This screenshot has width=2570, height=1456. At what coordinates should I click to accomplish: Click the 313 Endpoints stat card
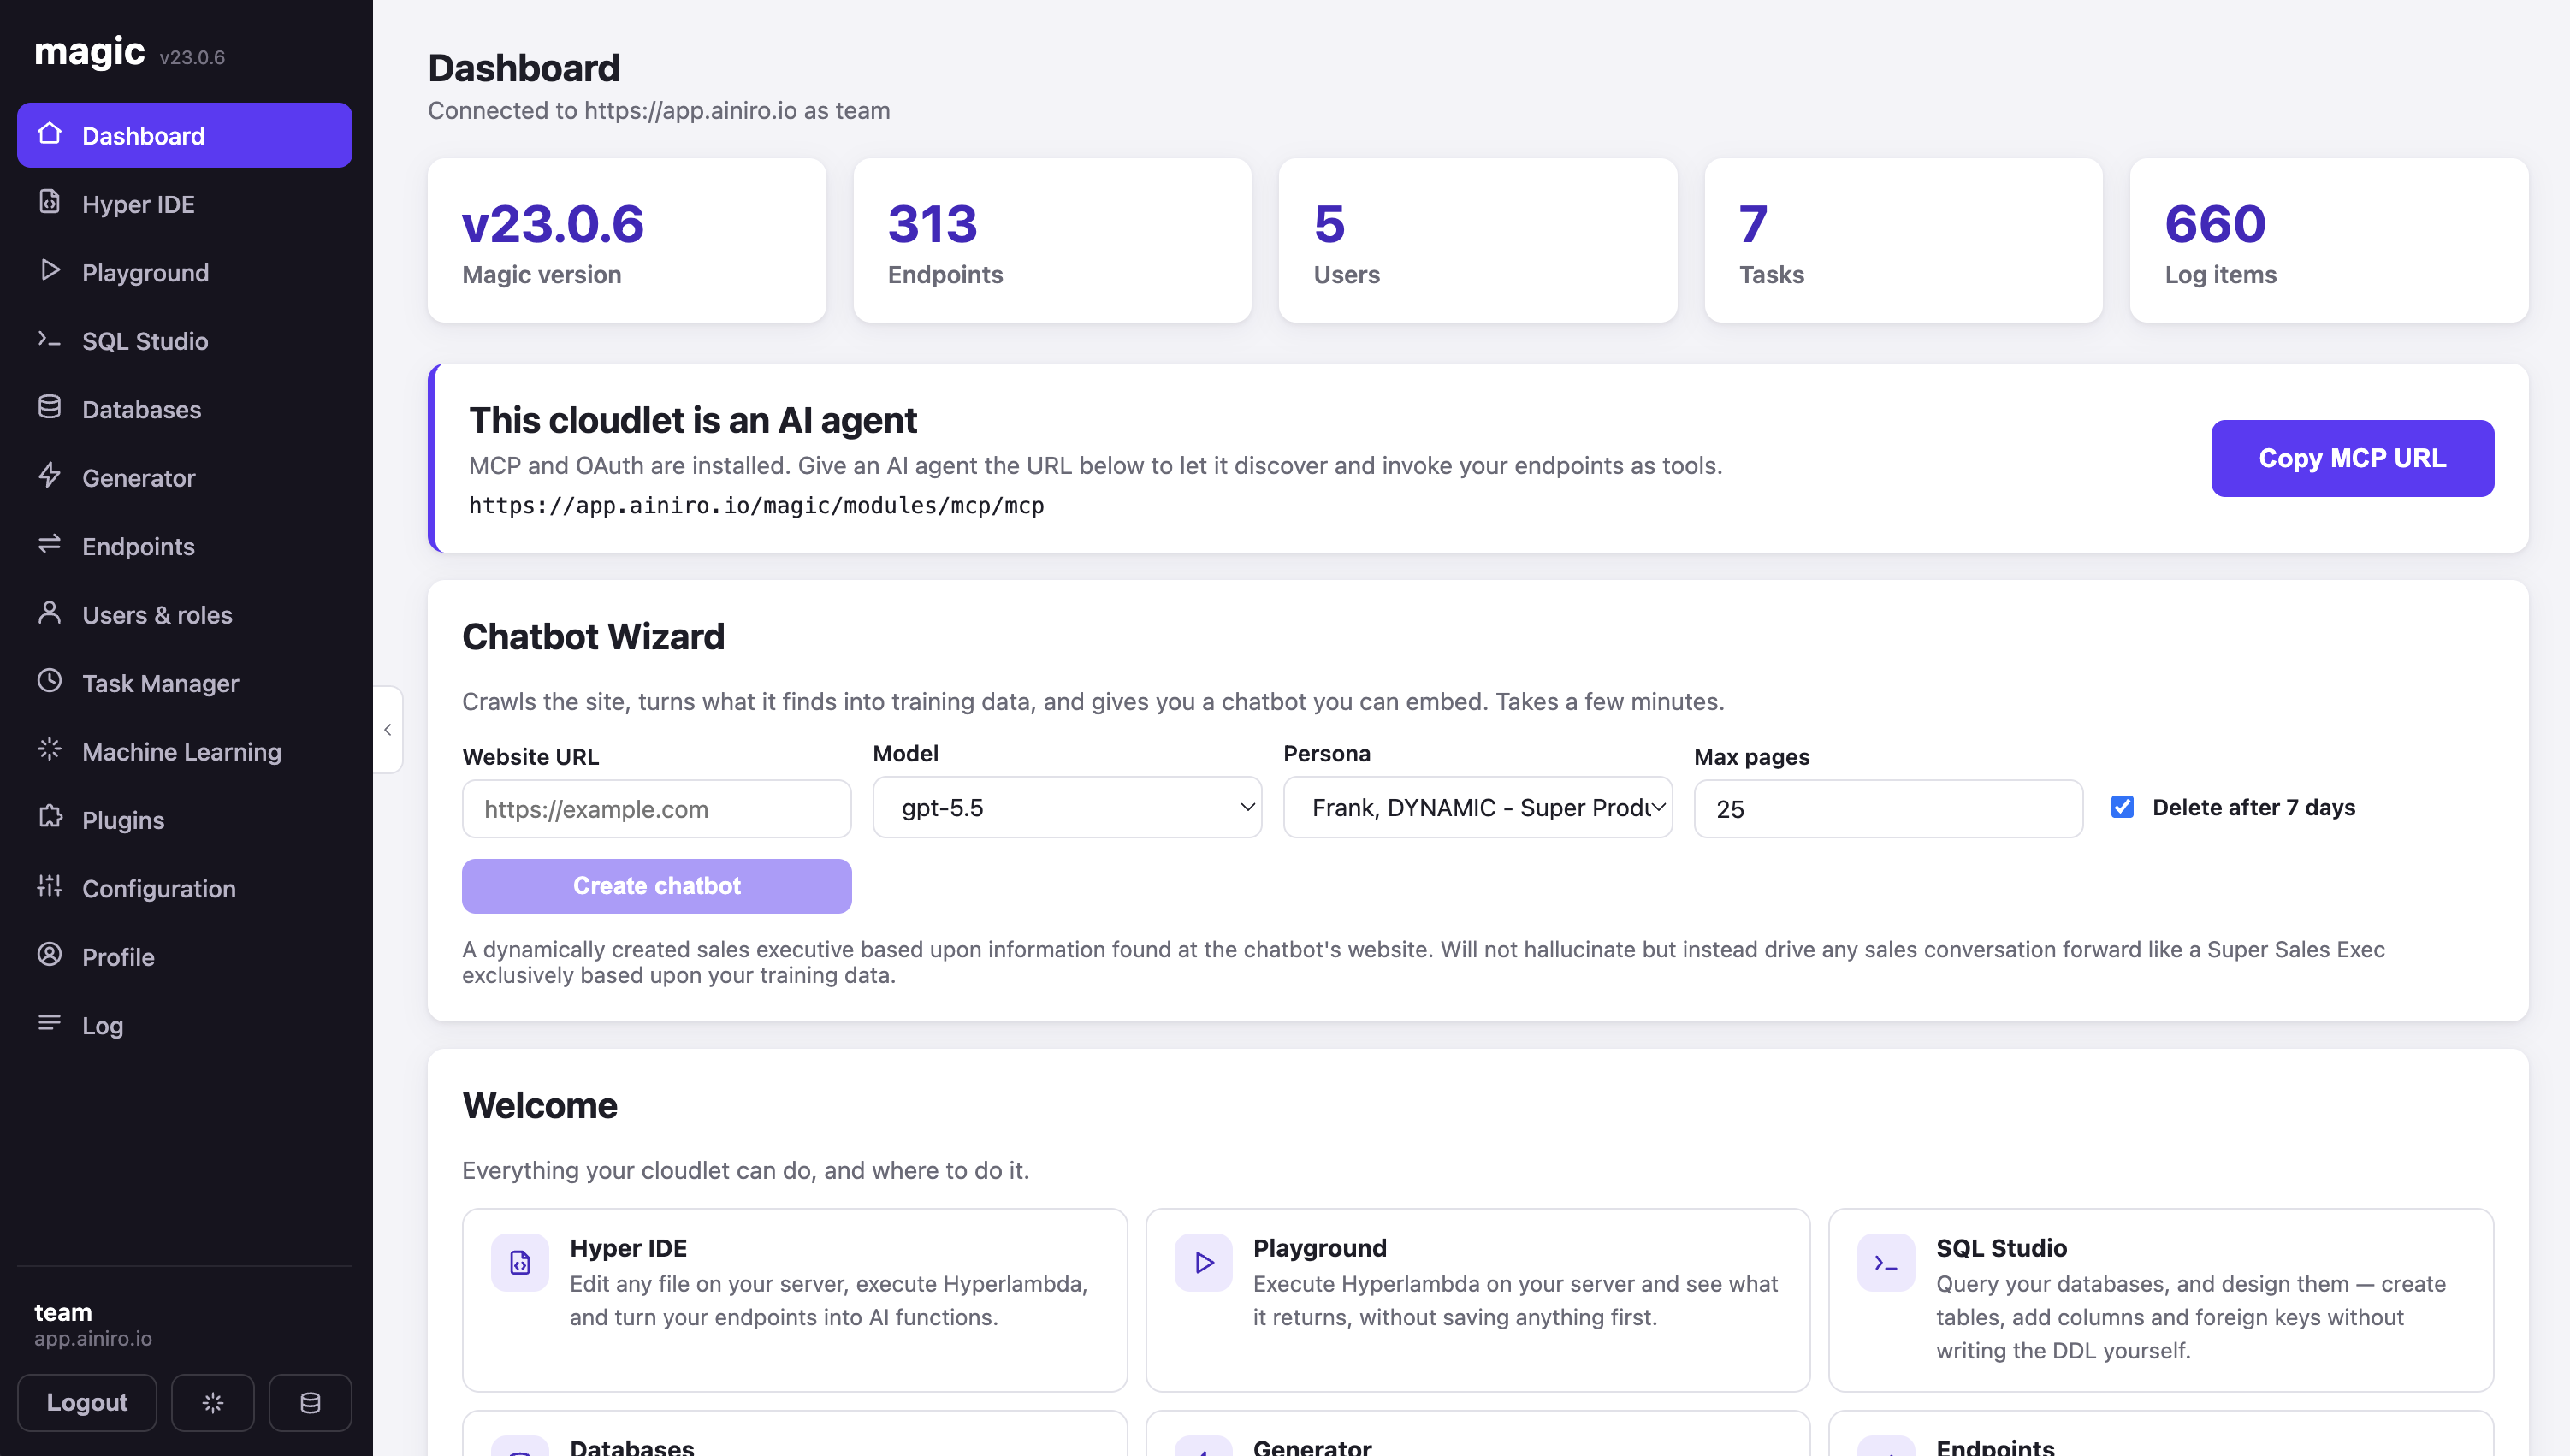tap(1052, 240)
